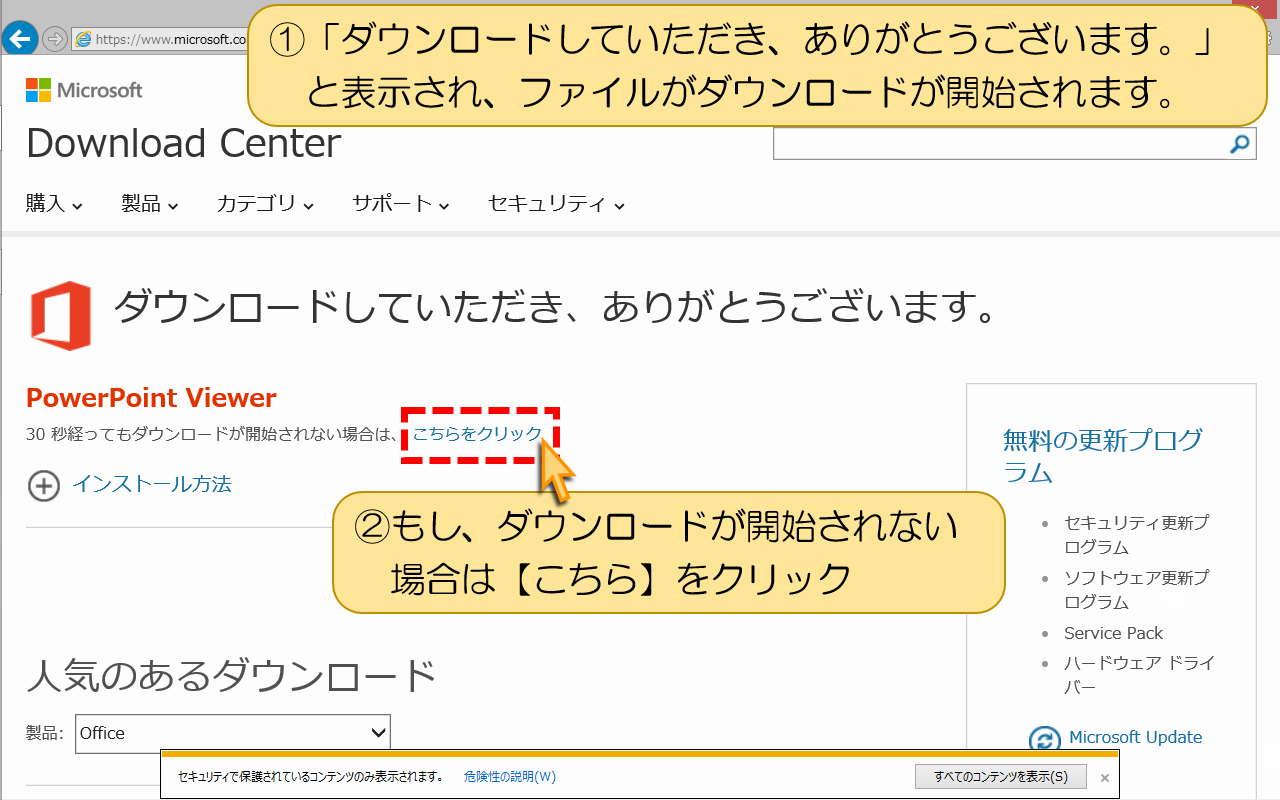Open 無料の更新プログラム link

pyautogui.click(x=1103, y=455)
